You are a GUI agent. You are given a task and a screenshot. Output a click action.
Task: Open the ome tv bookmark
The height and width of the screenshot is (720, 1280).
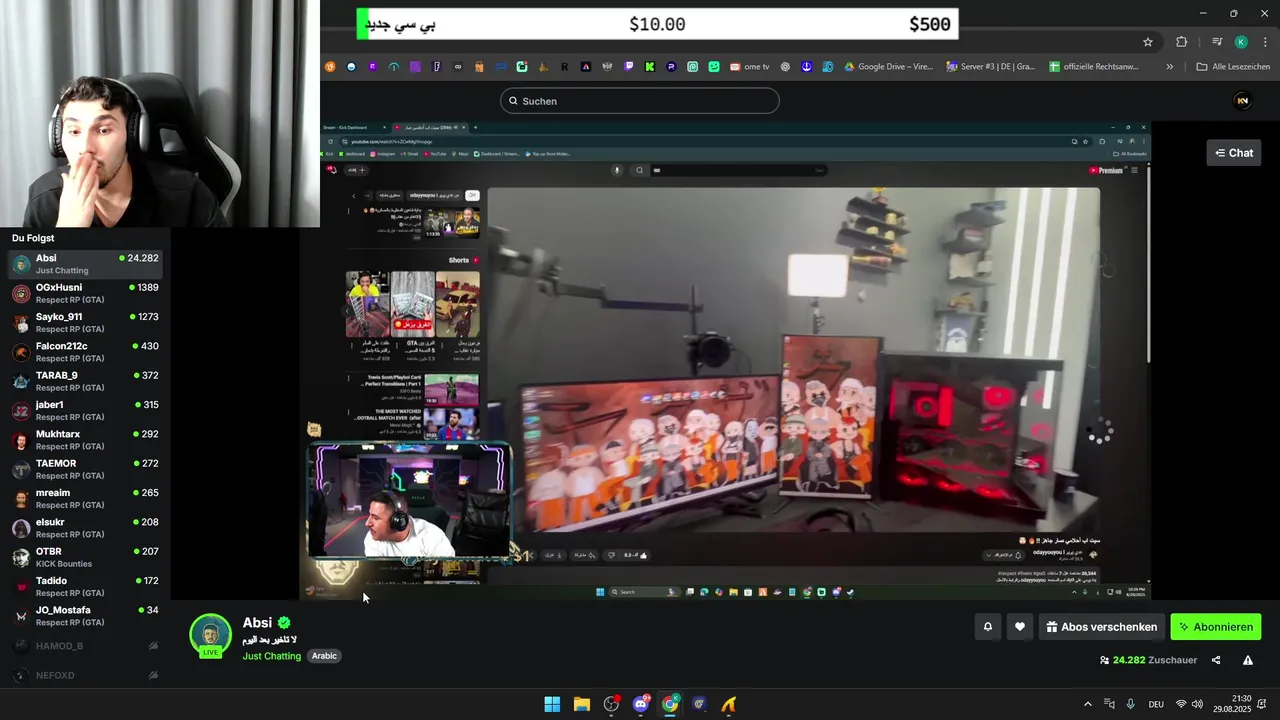[x=750, y=67]
